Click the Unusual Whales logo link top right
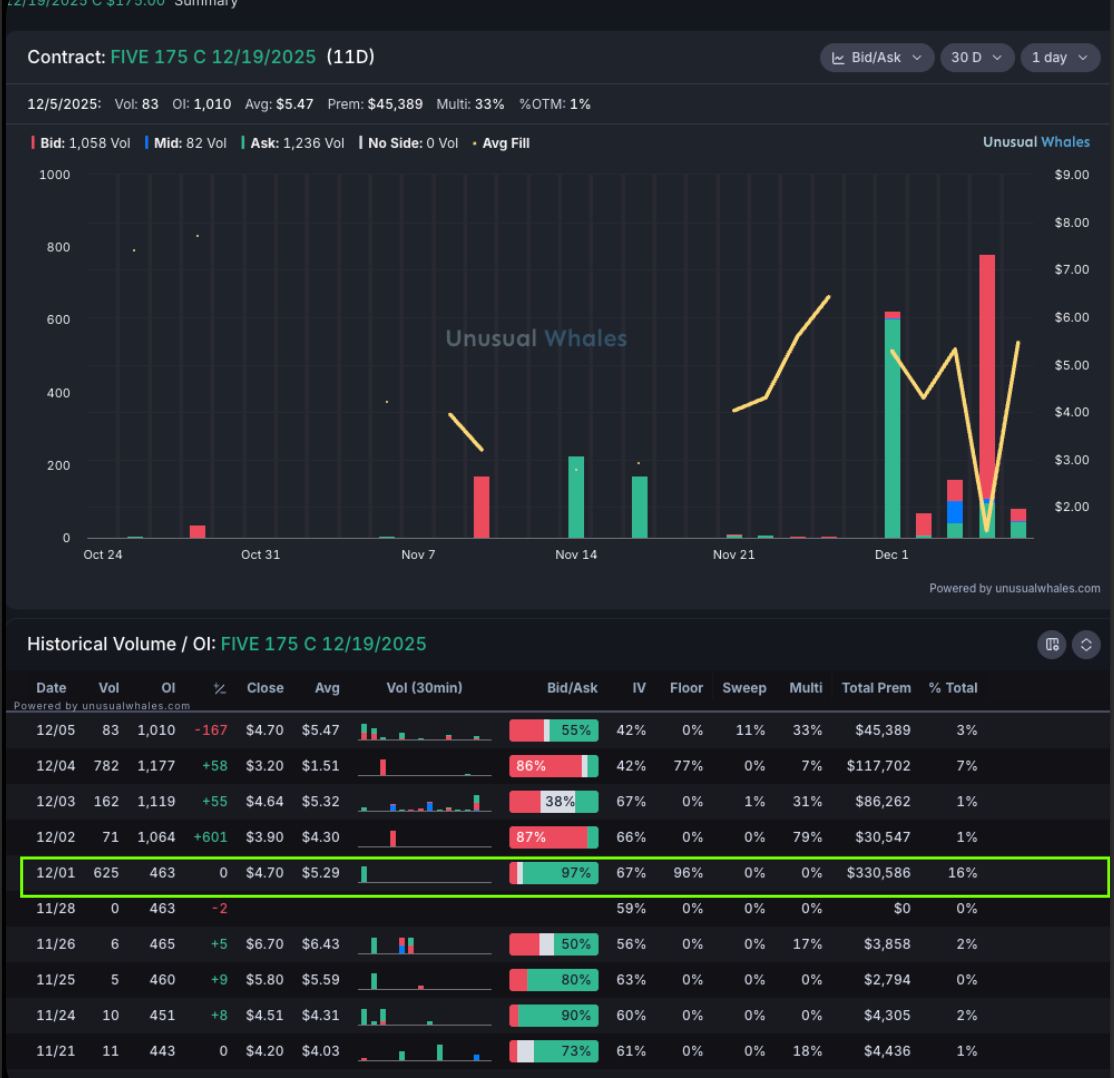1114x1078 pixels. coord(1036,142)
